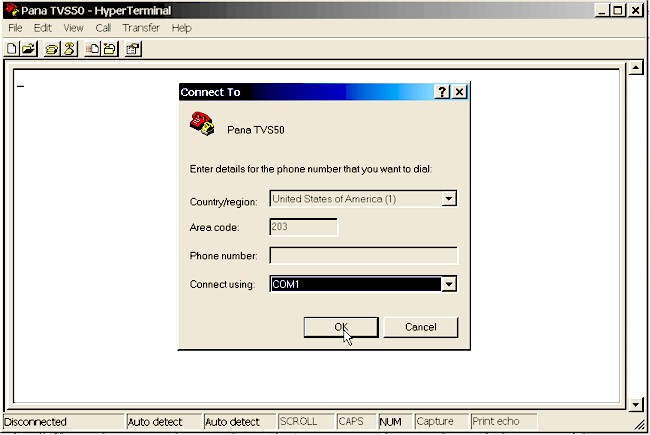Click the New connection toolbar icon
The height and width of the screenshot is (435, 650).
12,48
